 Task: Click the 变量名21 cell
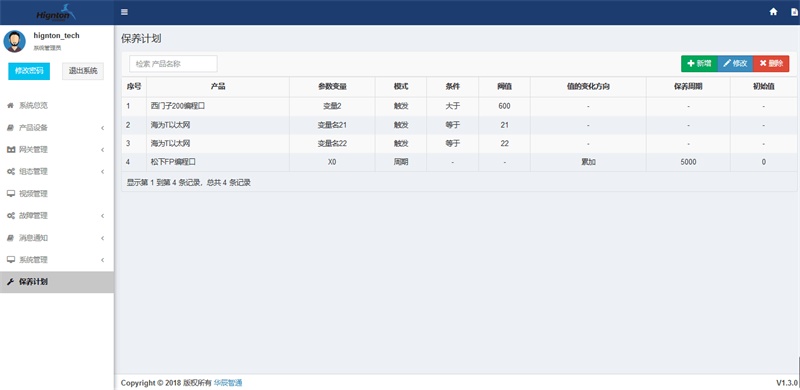(x=332, y=125)
